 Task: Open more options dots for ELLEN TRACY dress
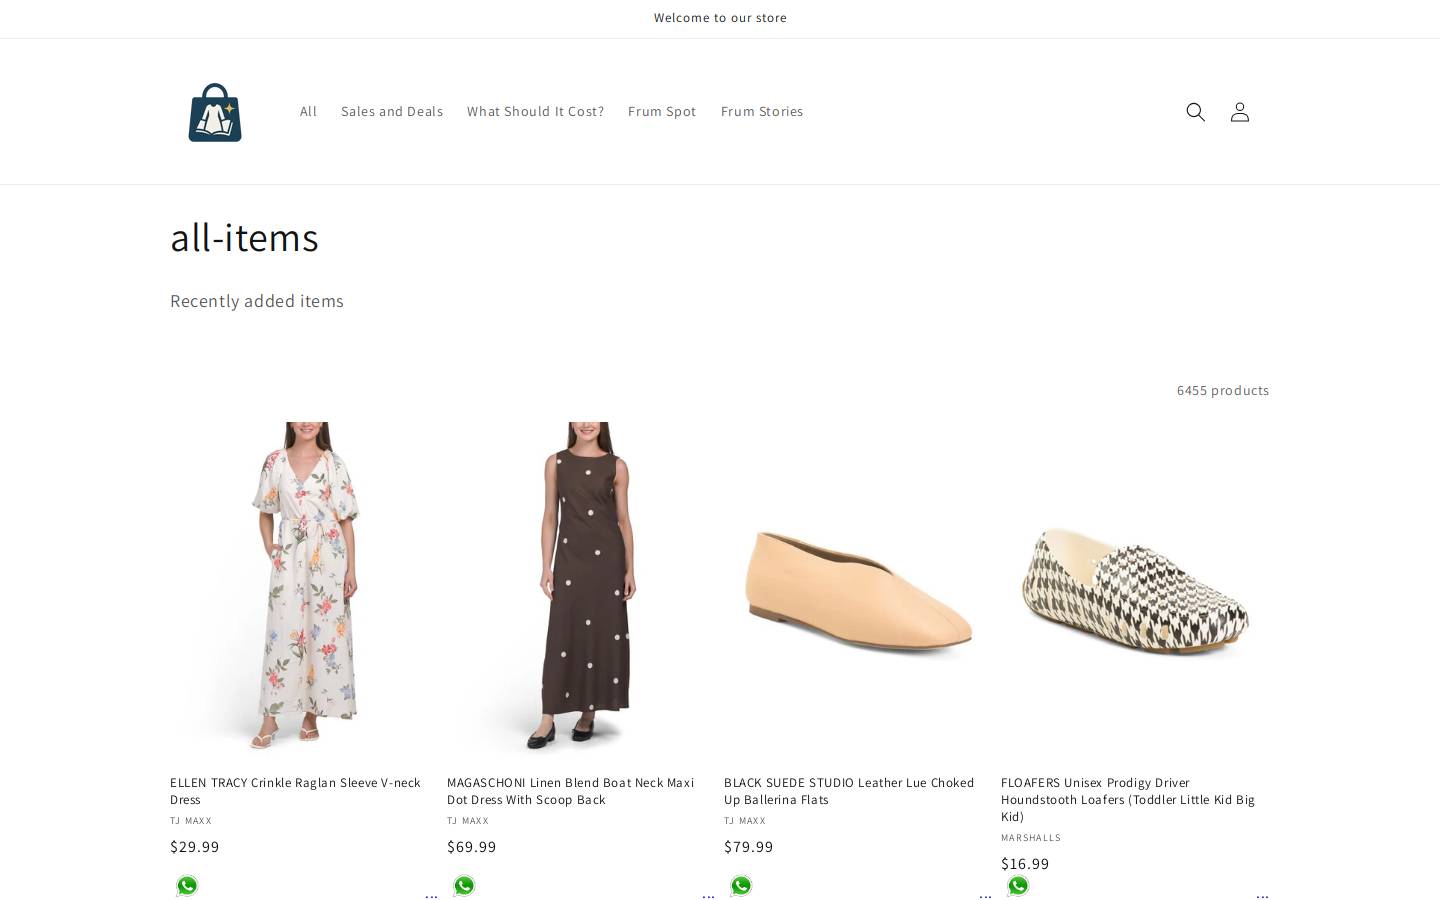point(431,895)
